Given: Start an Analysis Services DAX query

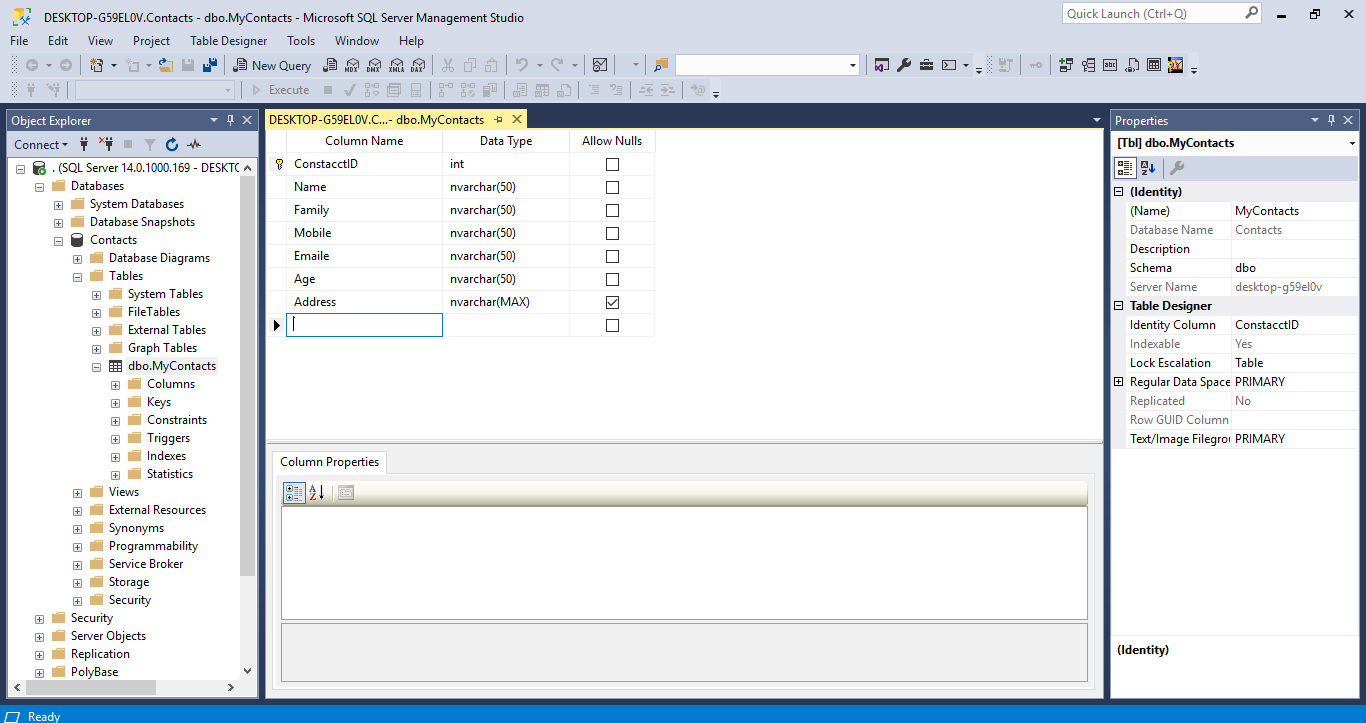Looking at the screenshot, I should pyautogui.click(x=418, y=65).
